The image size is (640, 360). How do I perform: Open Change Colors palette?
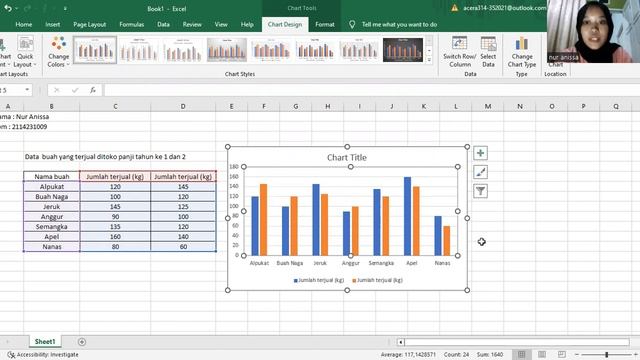click(x=58, y=52)
